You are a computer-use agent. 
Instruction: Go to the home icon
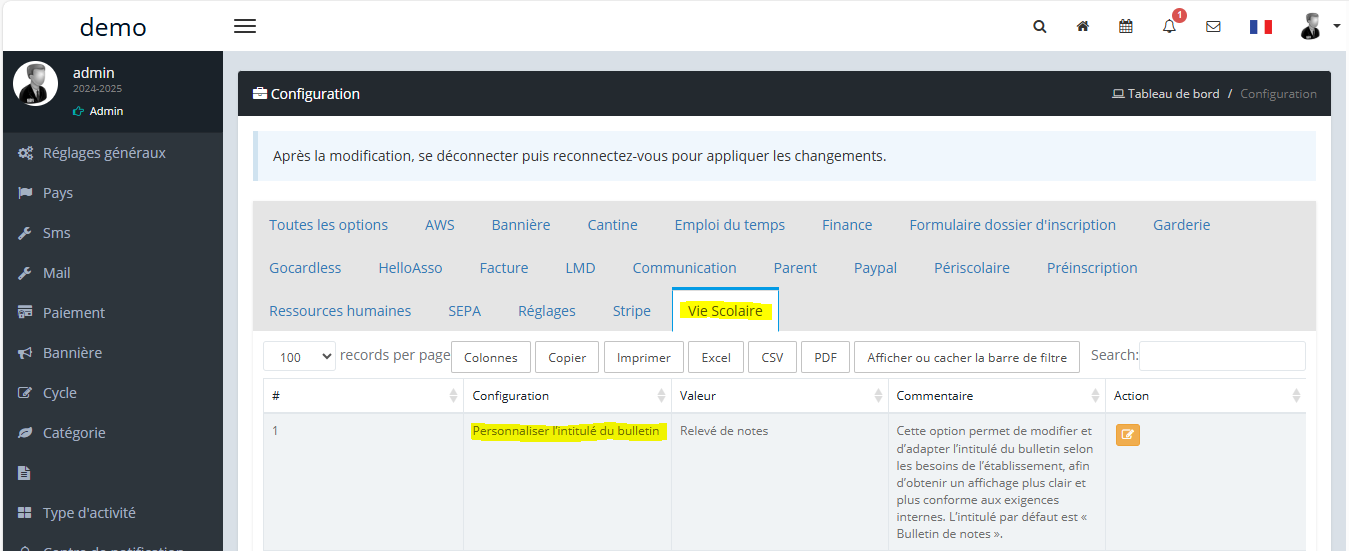point(1082,27)
